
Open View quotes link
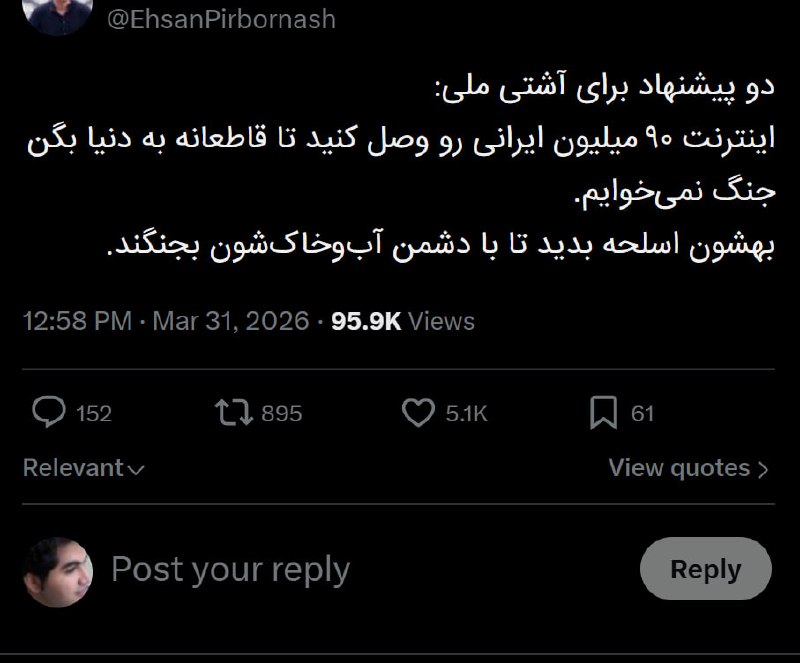[679, 468]
